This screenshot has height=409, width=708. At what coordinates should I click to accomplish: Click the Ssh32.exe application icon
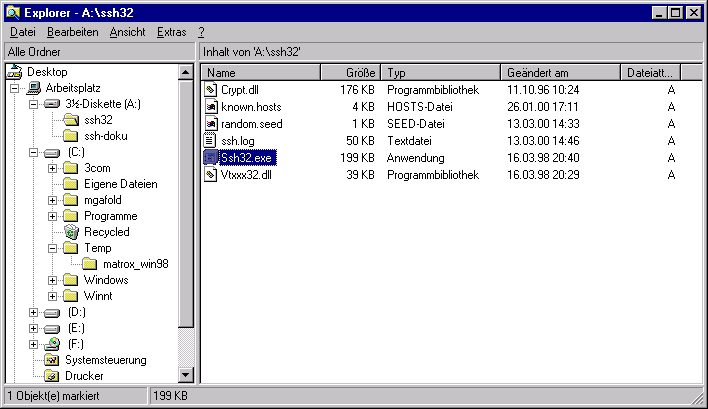point(211,158)
